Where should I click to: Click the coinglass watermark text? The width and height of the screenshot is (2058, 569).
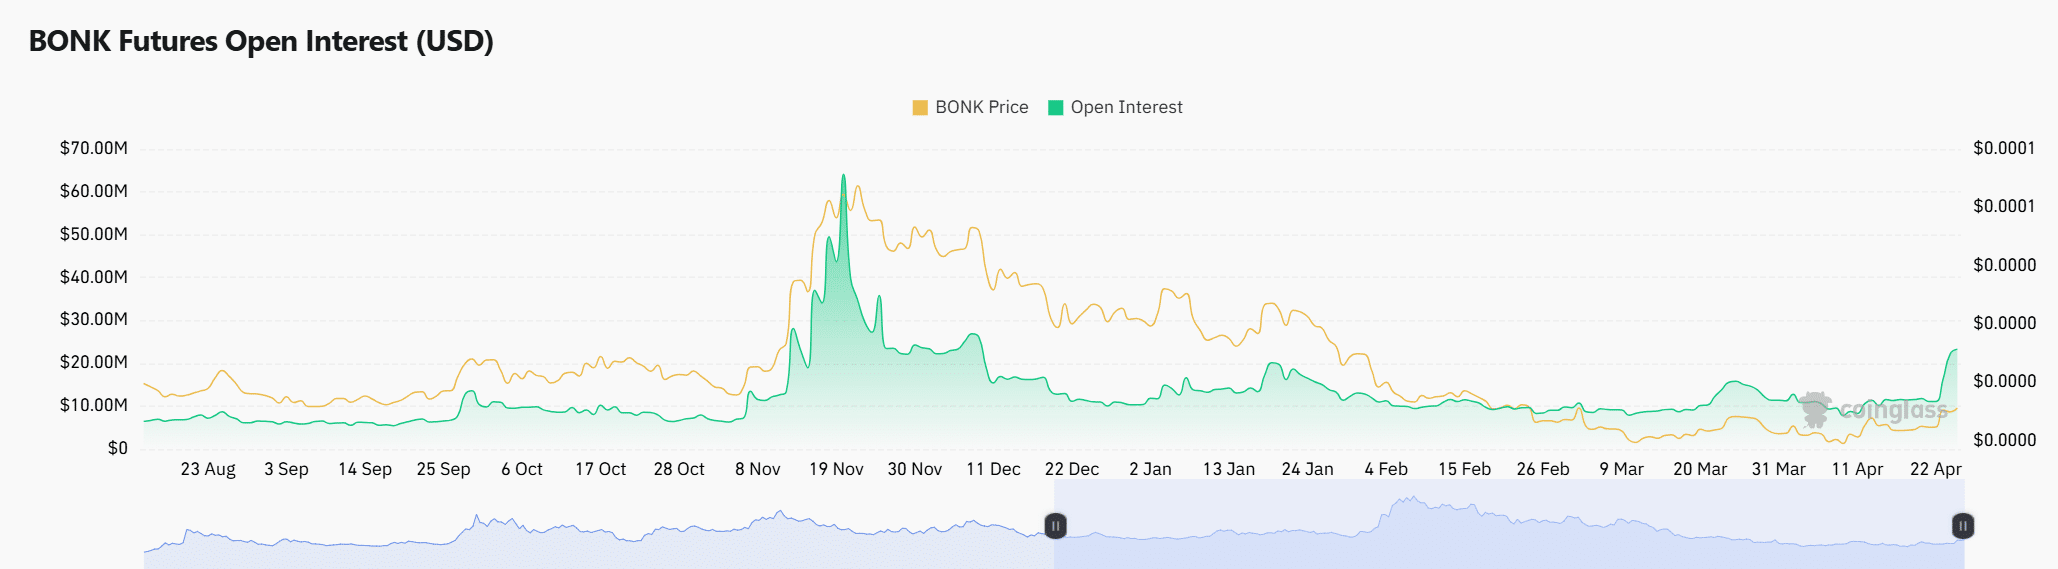[x=1894, y=410]
